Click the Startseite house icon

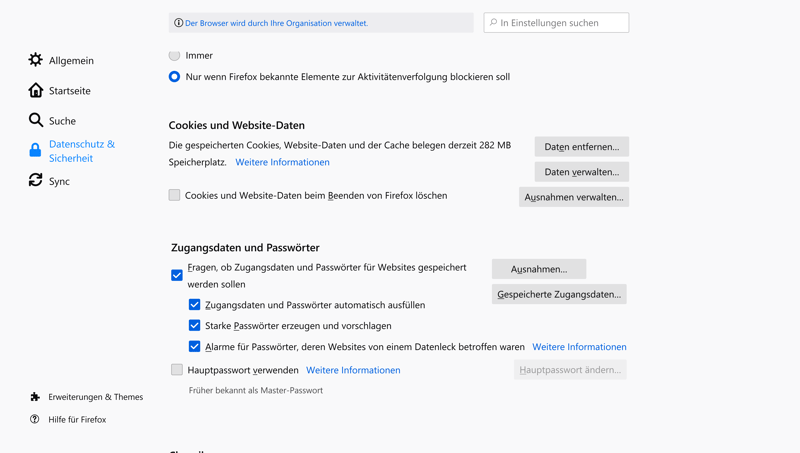tap(36, 90)
